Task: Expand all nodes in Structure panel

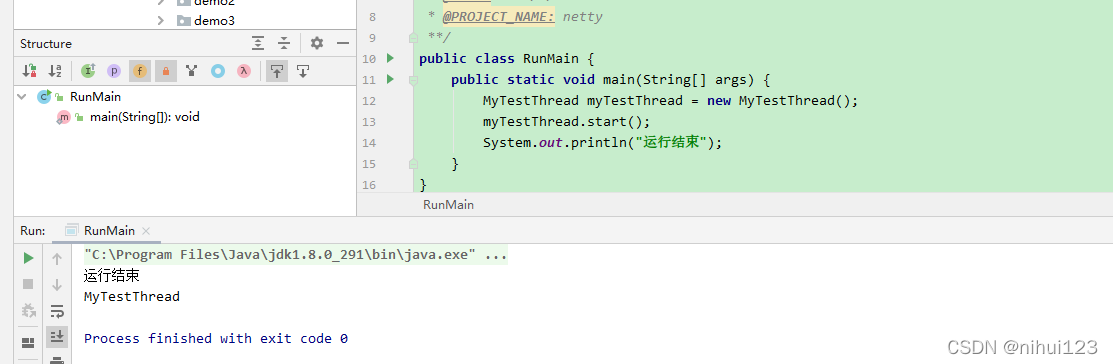Action: [x=258, y=43]
